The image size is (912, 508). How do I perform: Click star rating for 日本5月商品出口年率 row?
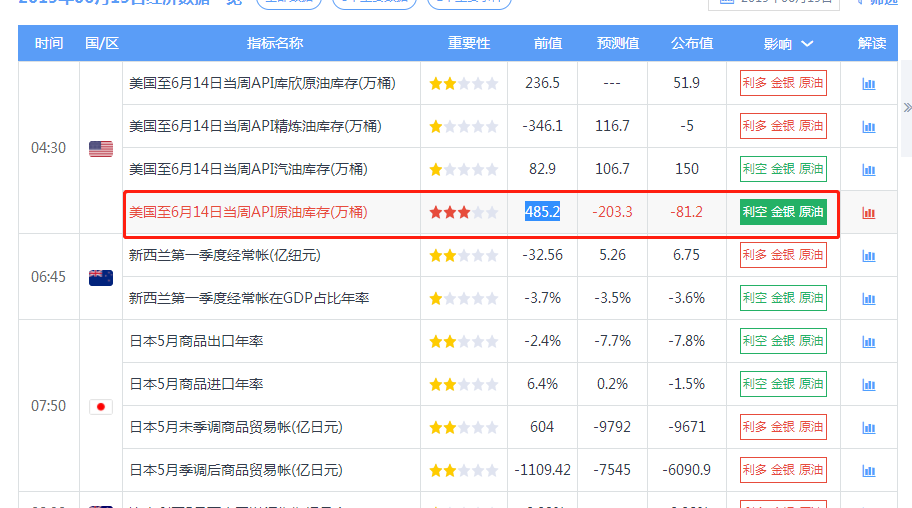pos(464,342)
